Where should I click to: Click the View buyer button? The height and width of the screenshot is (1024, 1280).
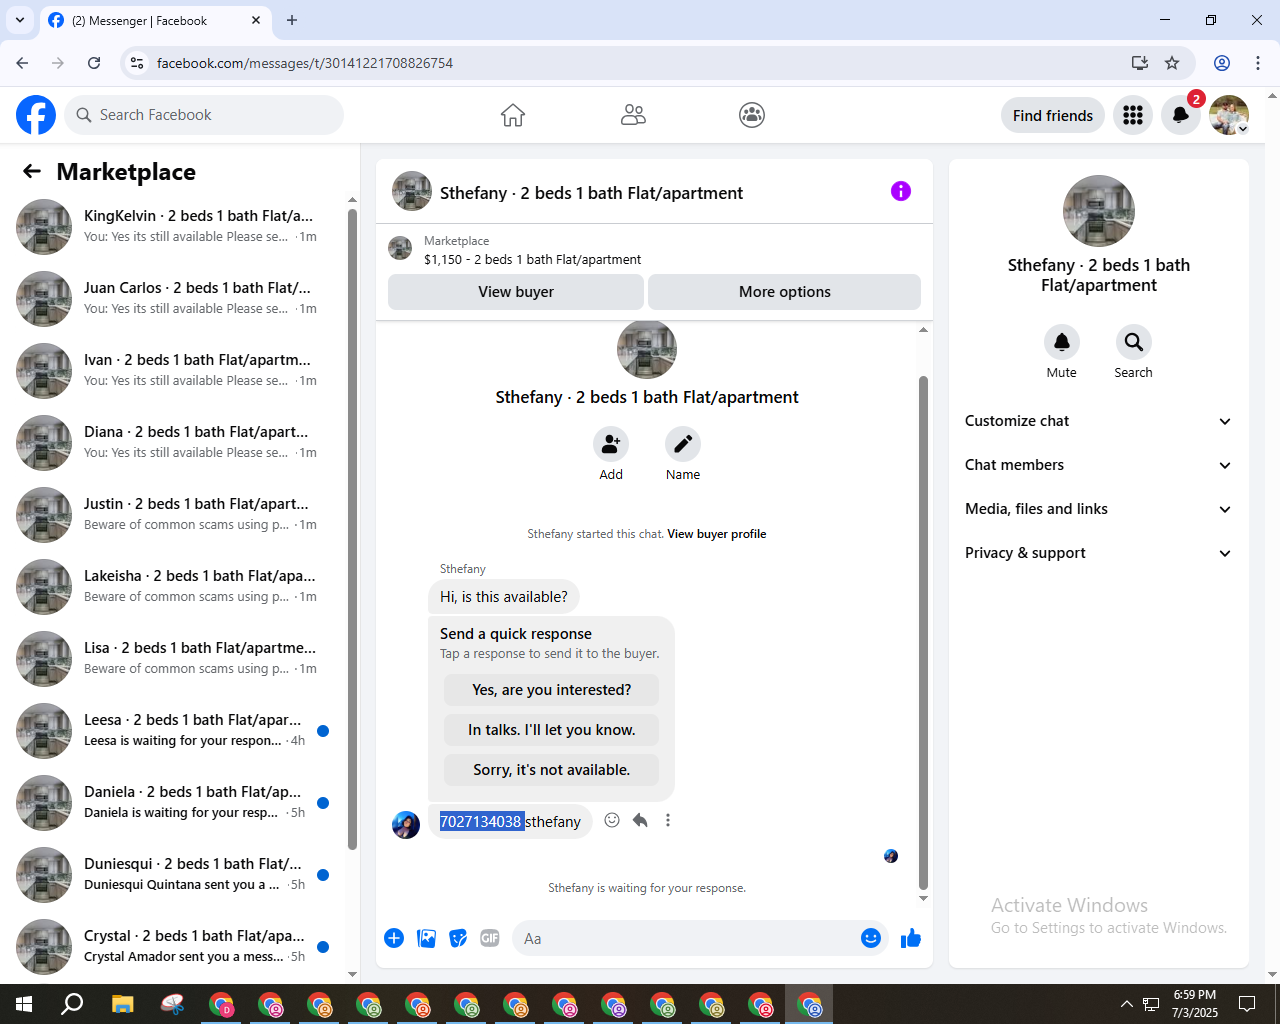[x=516, y=292]
